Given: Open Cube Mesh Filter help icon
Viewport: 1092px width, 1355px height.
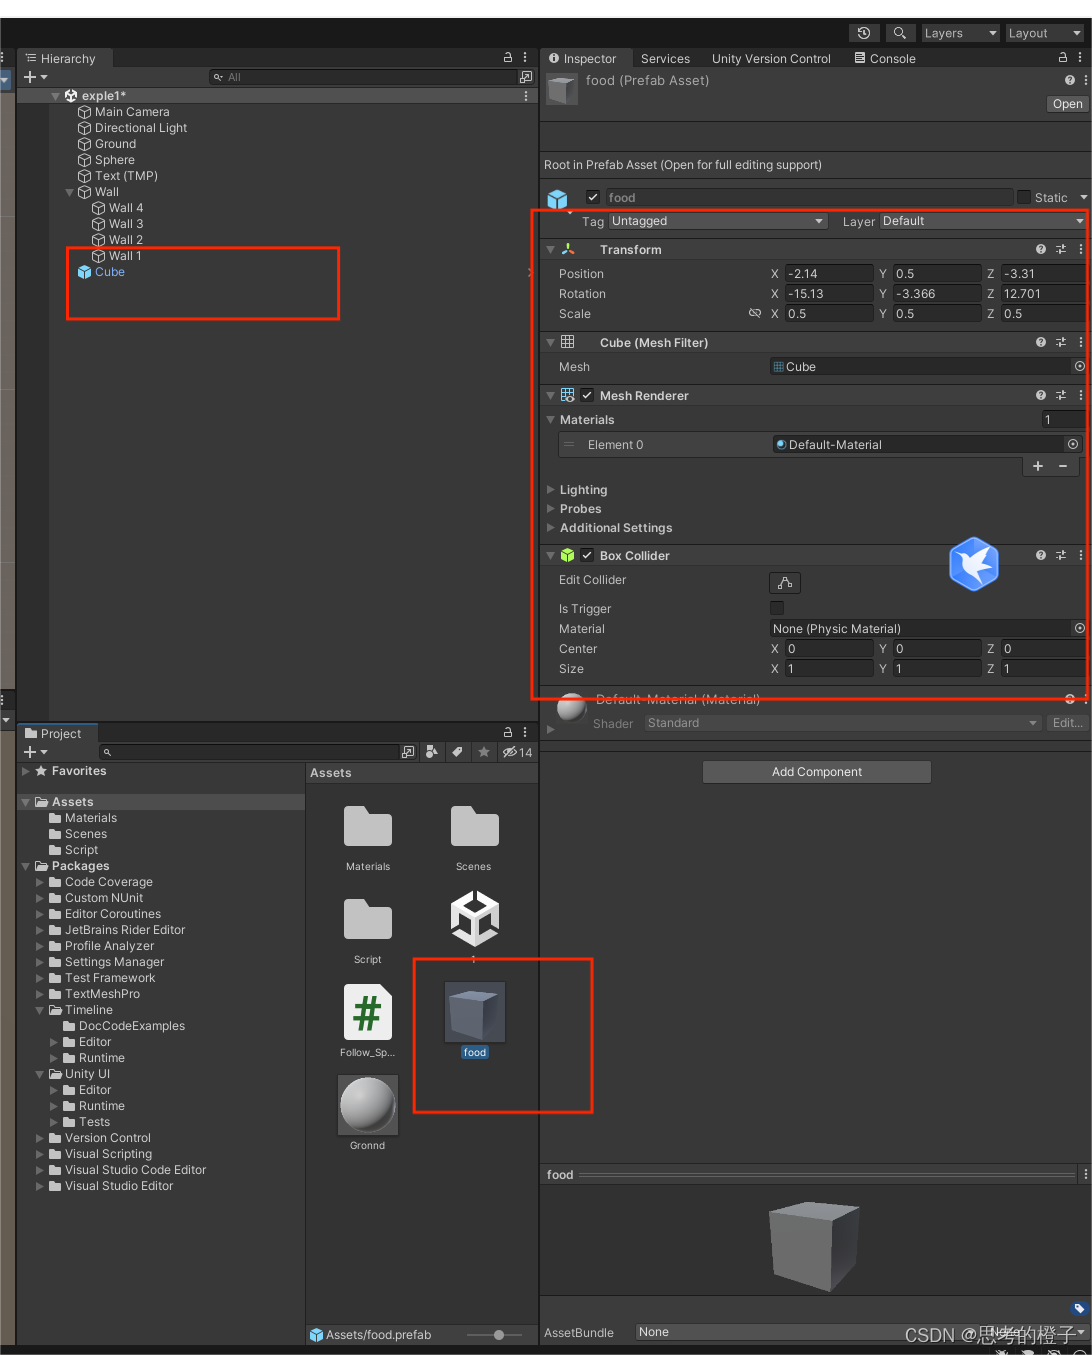Looking at the screenshot, I should coord(1041,342).
